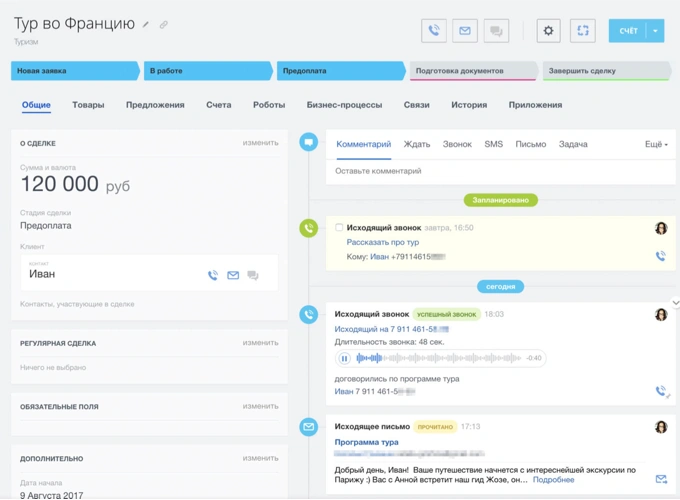Open chat via header speech bubble icon
This screenshot has width=680, height=500.
(x=496, y=31)
